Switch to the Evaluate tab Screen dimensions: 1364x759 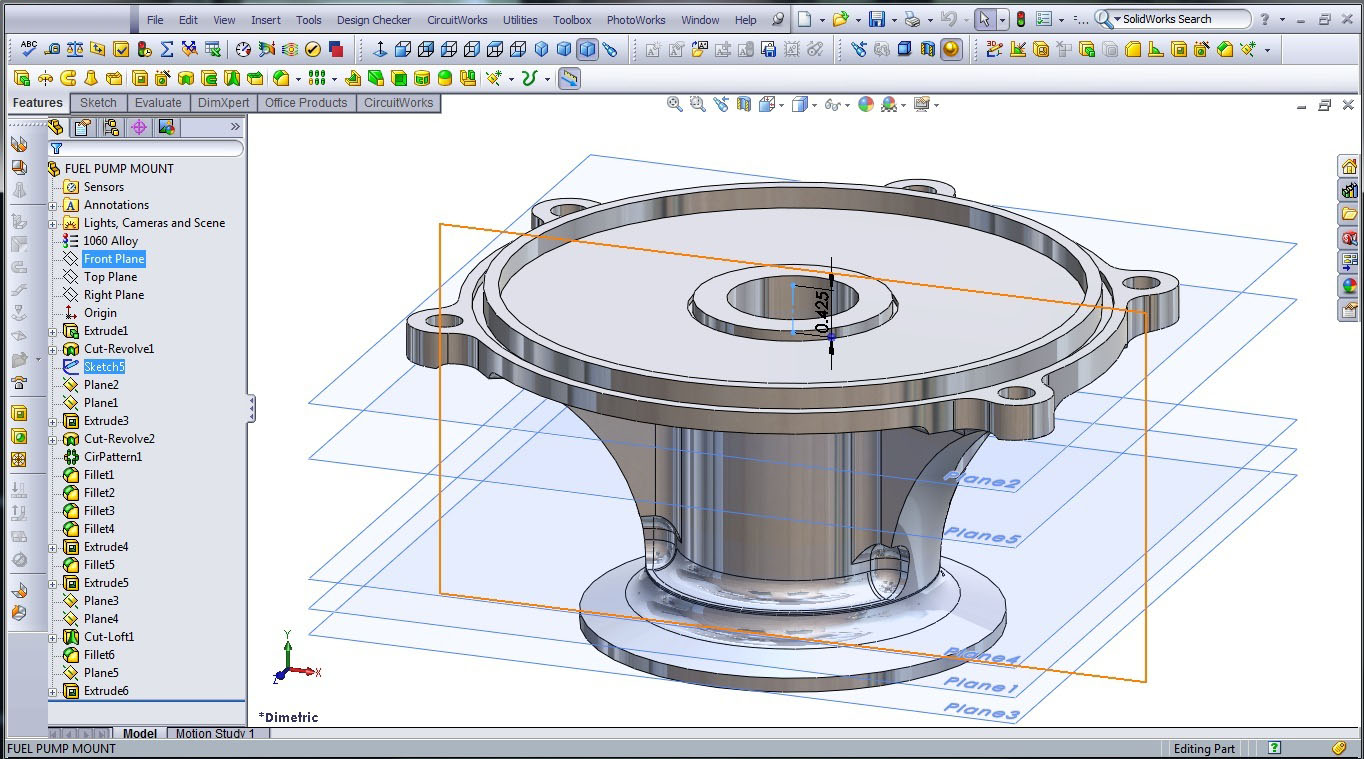point(158,102)
